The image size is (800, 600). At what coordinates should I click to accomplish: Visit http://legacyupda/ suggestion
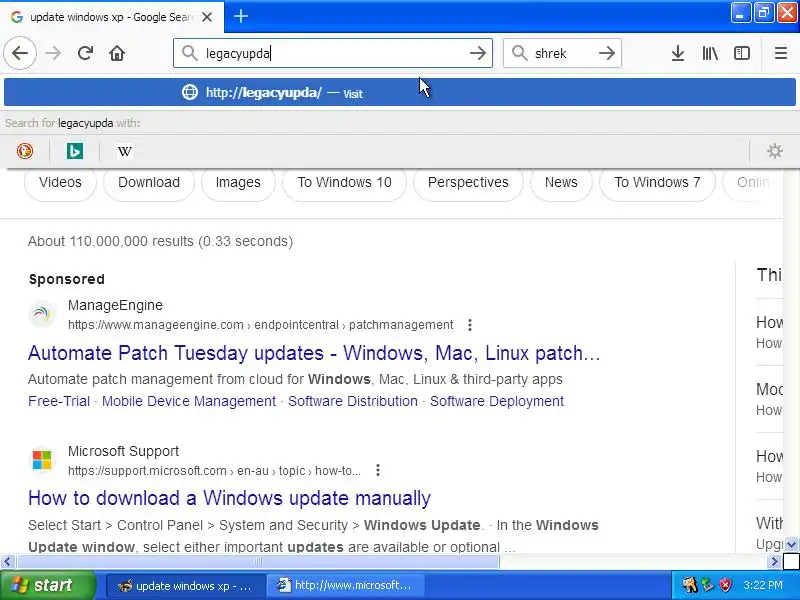point(399,92)
